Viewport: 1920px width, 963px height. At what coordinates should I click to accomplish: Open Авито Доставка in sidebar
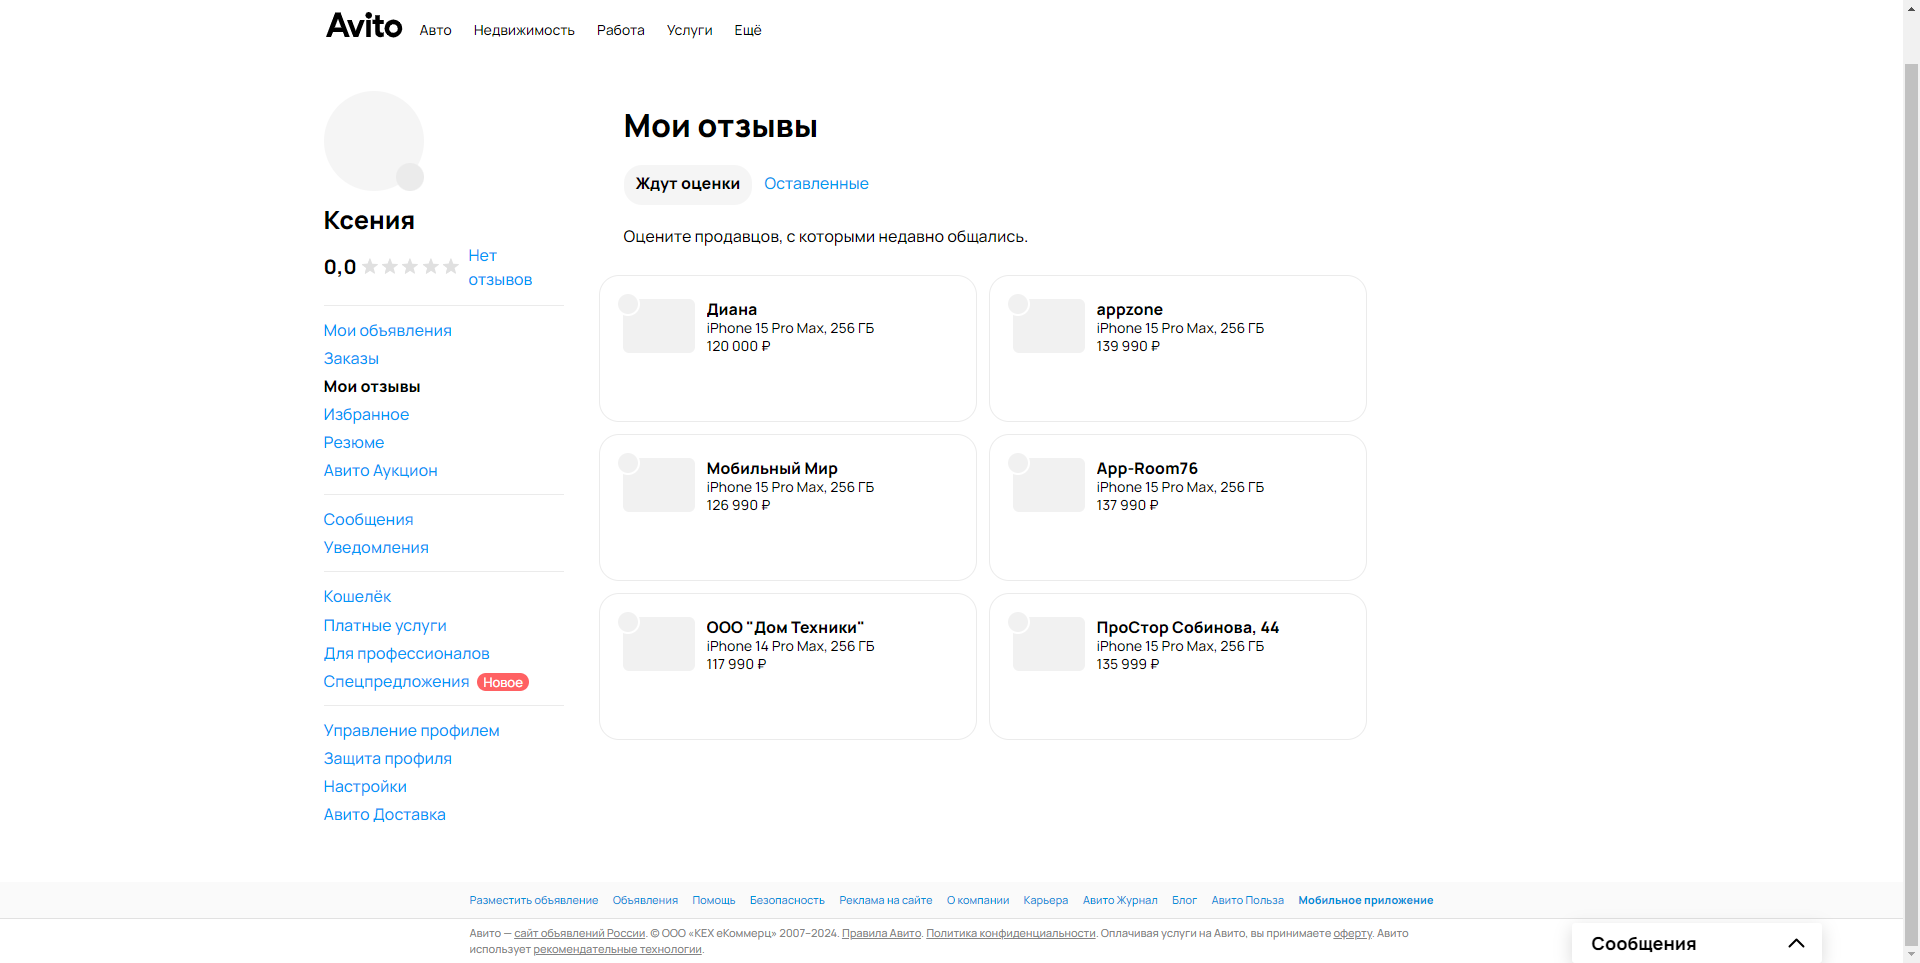[x=384, y=815]
